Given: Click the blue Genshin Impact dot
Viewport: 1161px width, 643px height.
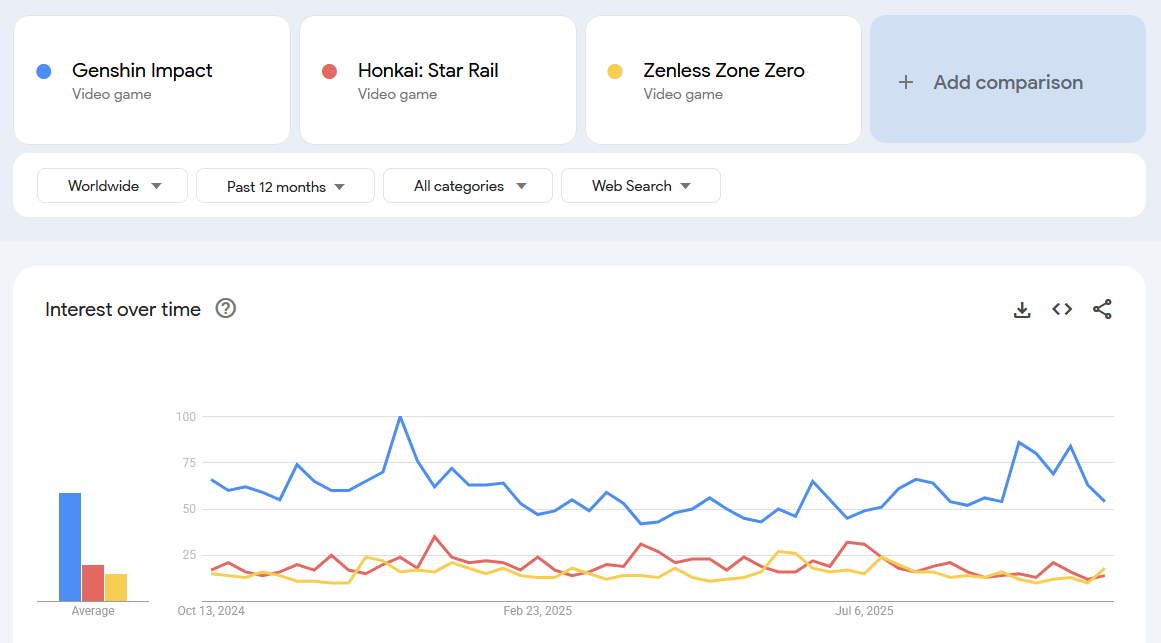Looking at the screenshot, I should coord(44,71).
